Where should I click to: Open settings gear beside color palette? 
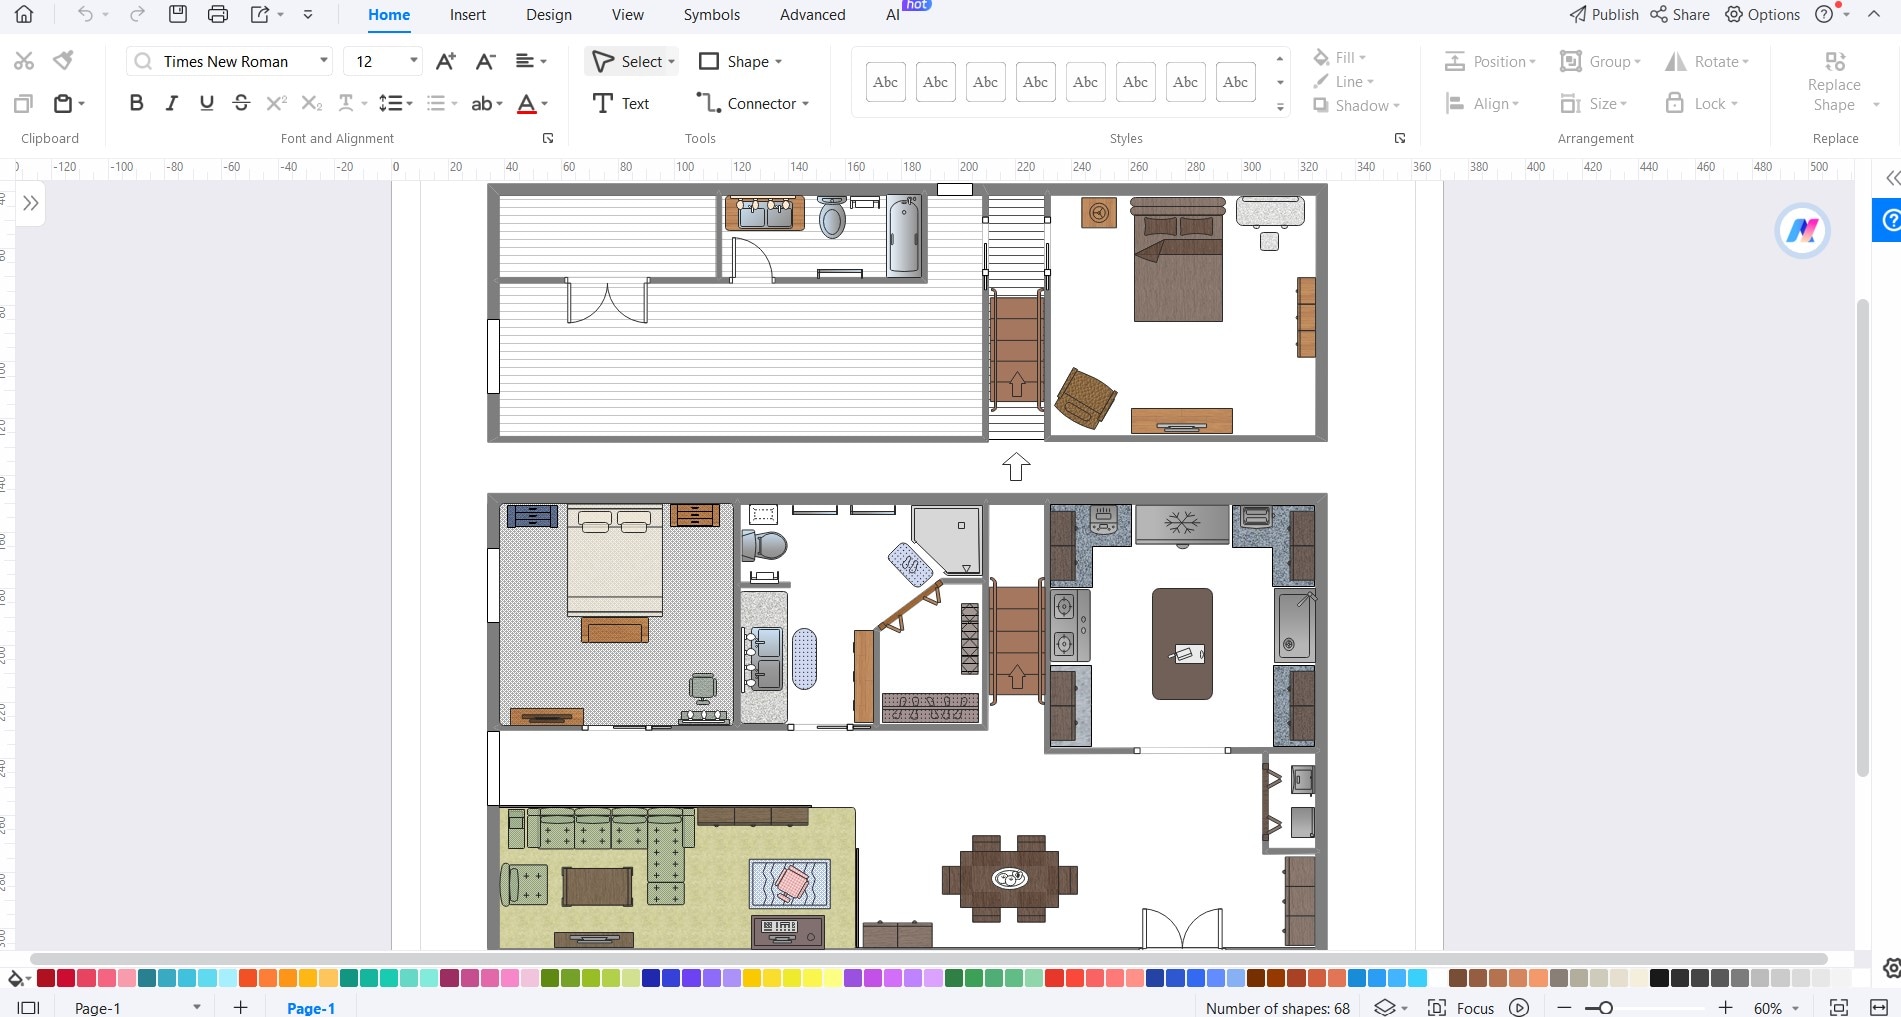point(1891,968)
